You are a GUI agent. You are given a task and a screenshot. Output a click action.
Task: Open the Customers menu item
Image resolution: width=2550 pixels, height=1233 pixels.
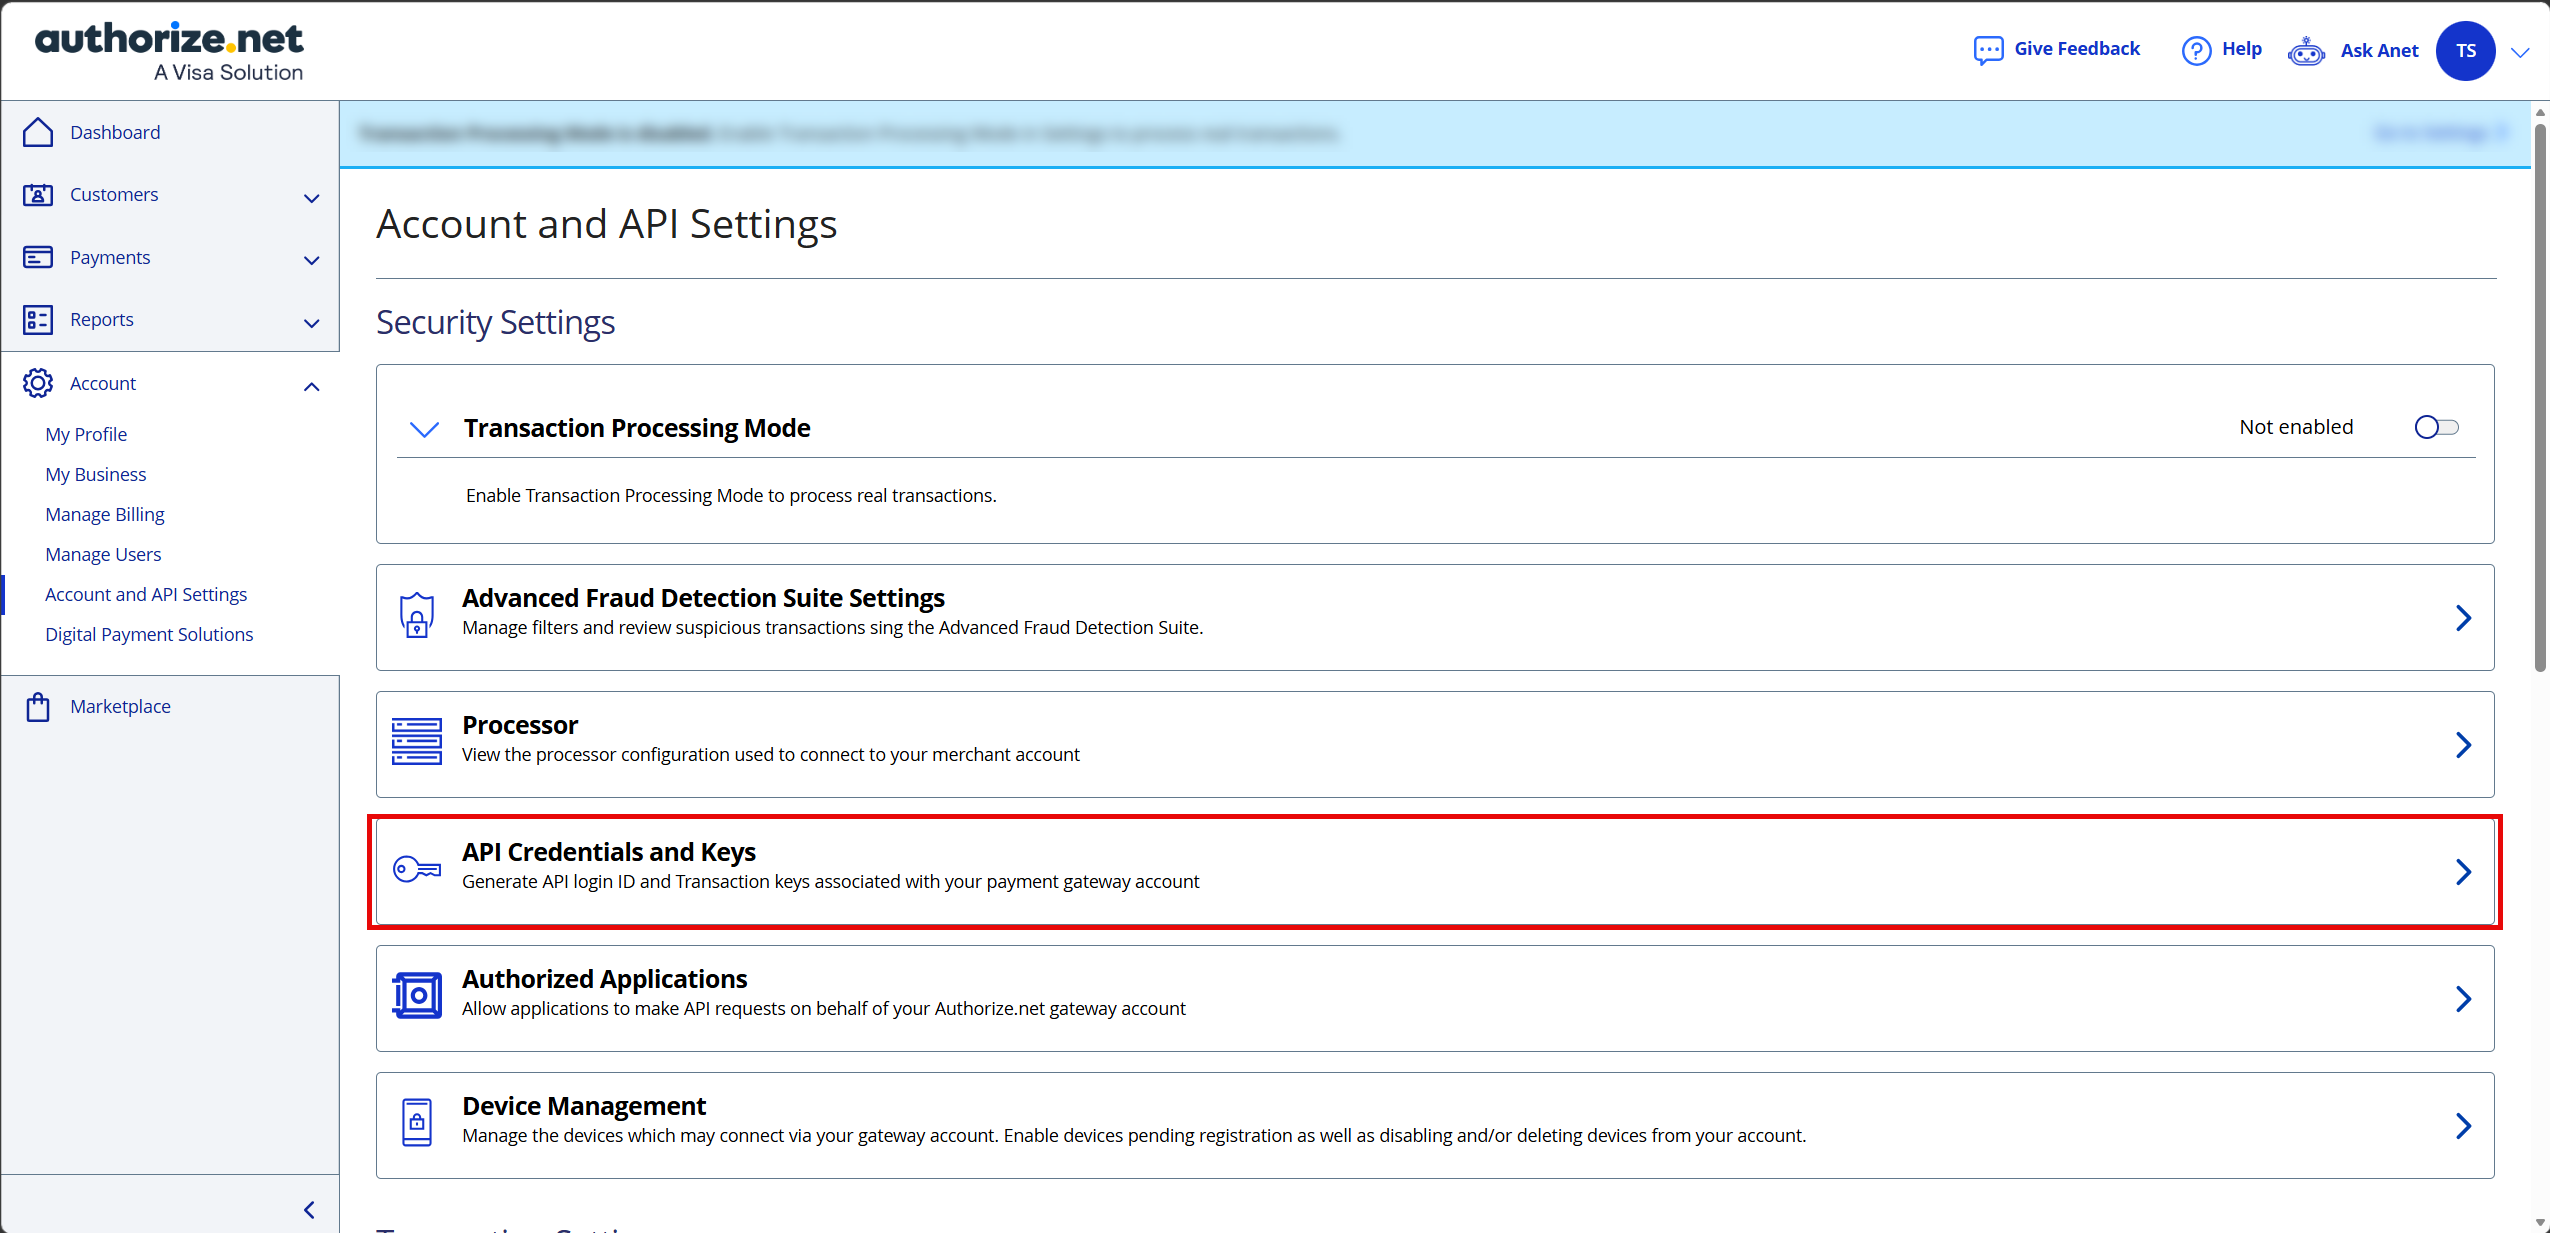114,194
